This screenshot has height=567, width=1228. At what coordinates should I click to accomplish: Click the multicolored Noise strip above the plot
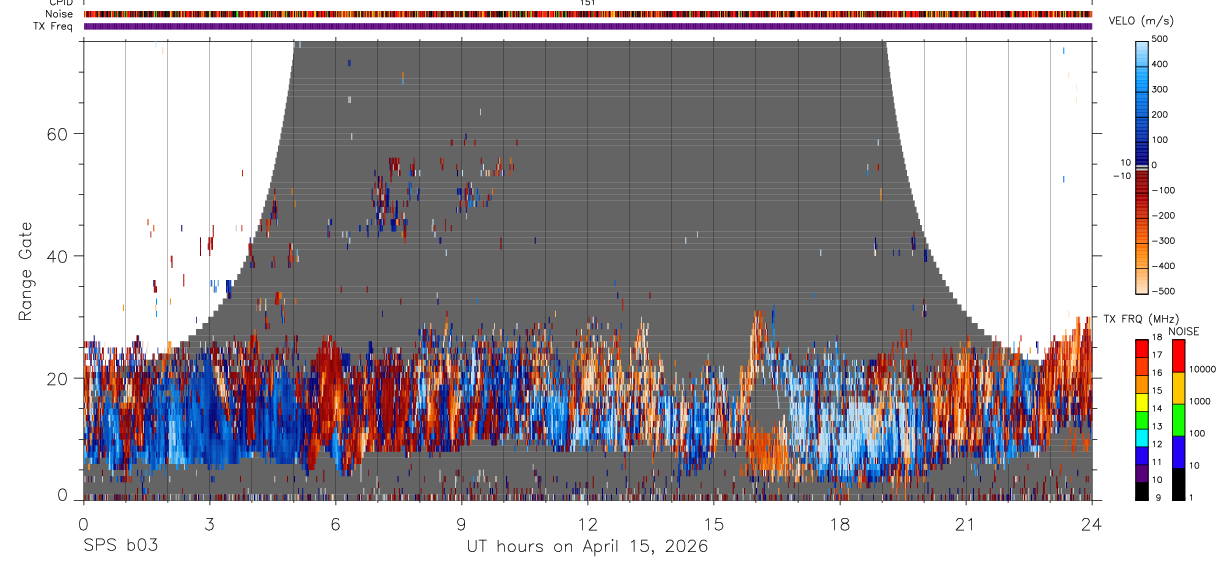[x=588, y=14]
